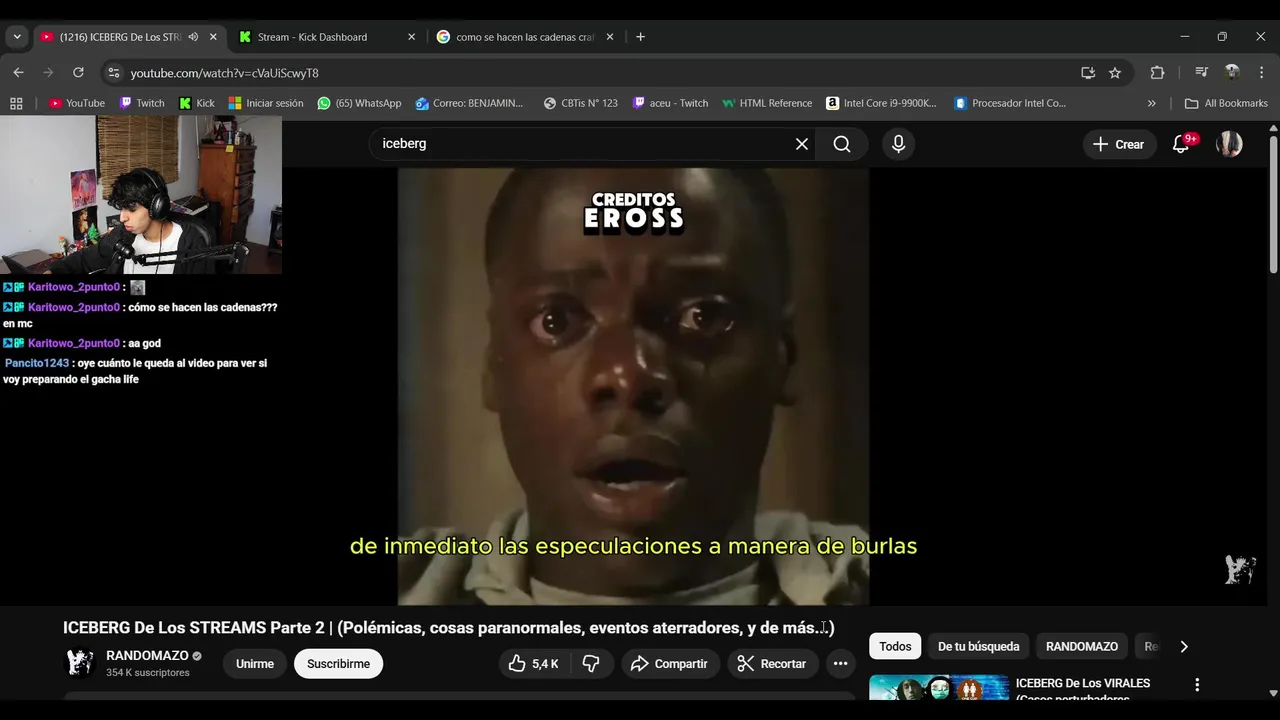Open the CBTis N° 123 bookmark
The width and height of the screenshot is (1280, 720).
coord(581,103)
